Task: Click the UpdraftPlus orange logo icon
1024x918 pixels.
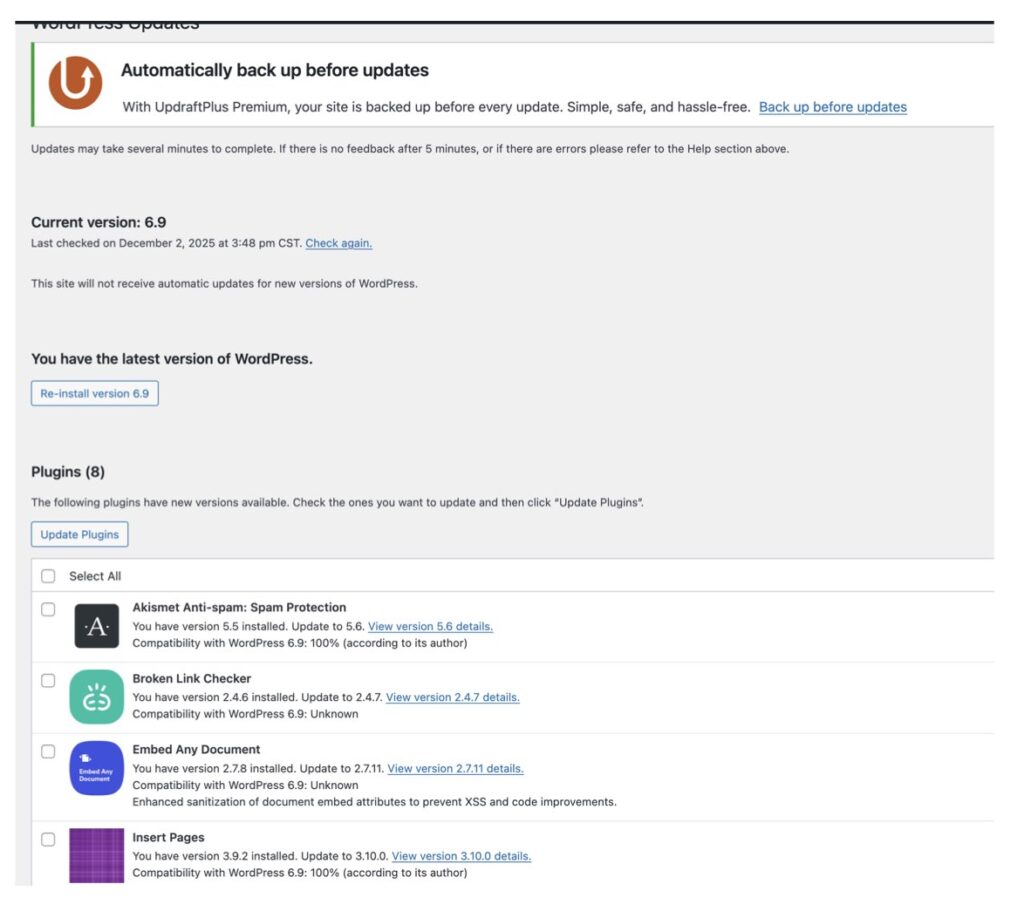Action: point(76,84)
